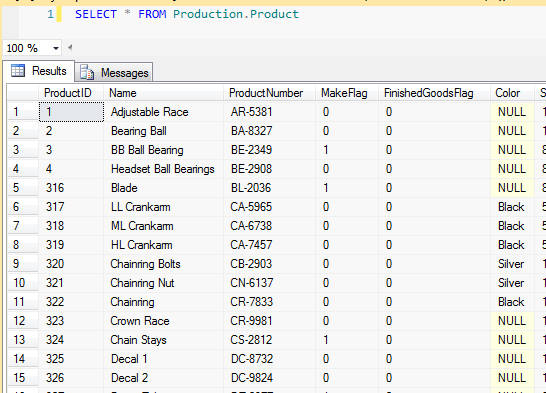
Task: Click the Chainring Nut name cell
Action: (163, 283)
